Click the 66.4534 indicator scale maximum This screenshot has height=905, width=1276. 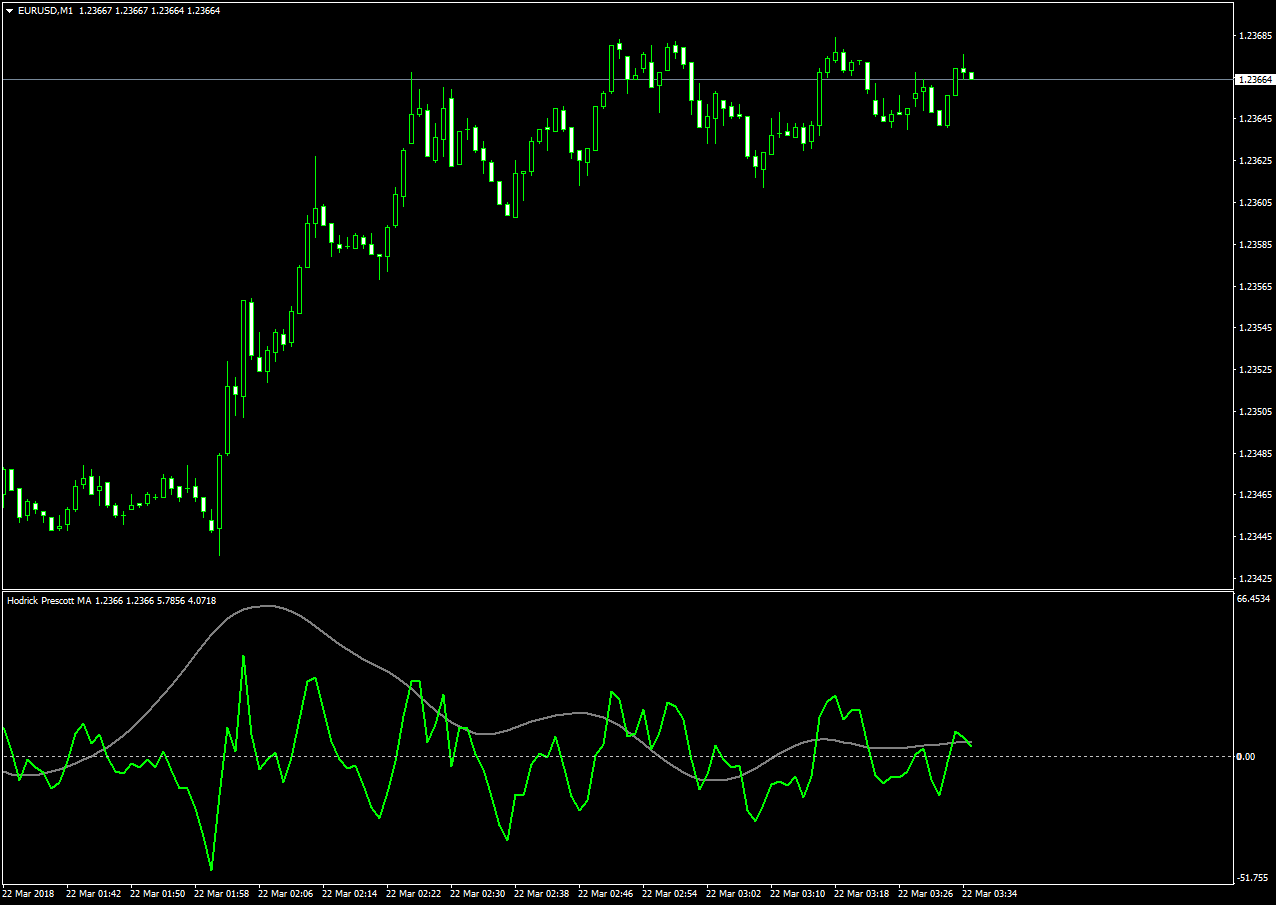click(x=1254, y=600)
